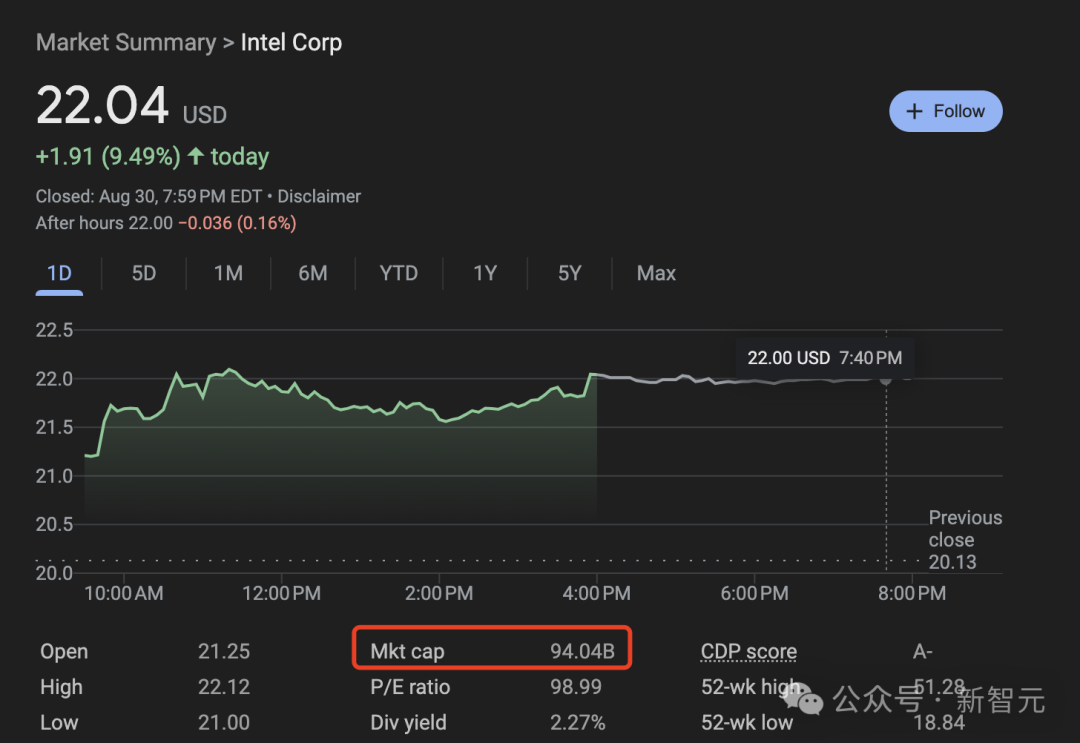Click the Mkt cap label
Viewport: 1080px width, 743px height.
[408, 651]
